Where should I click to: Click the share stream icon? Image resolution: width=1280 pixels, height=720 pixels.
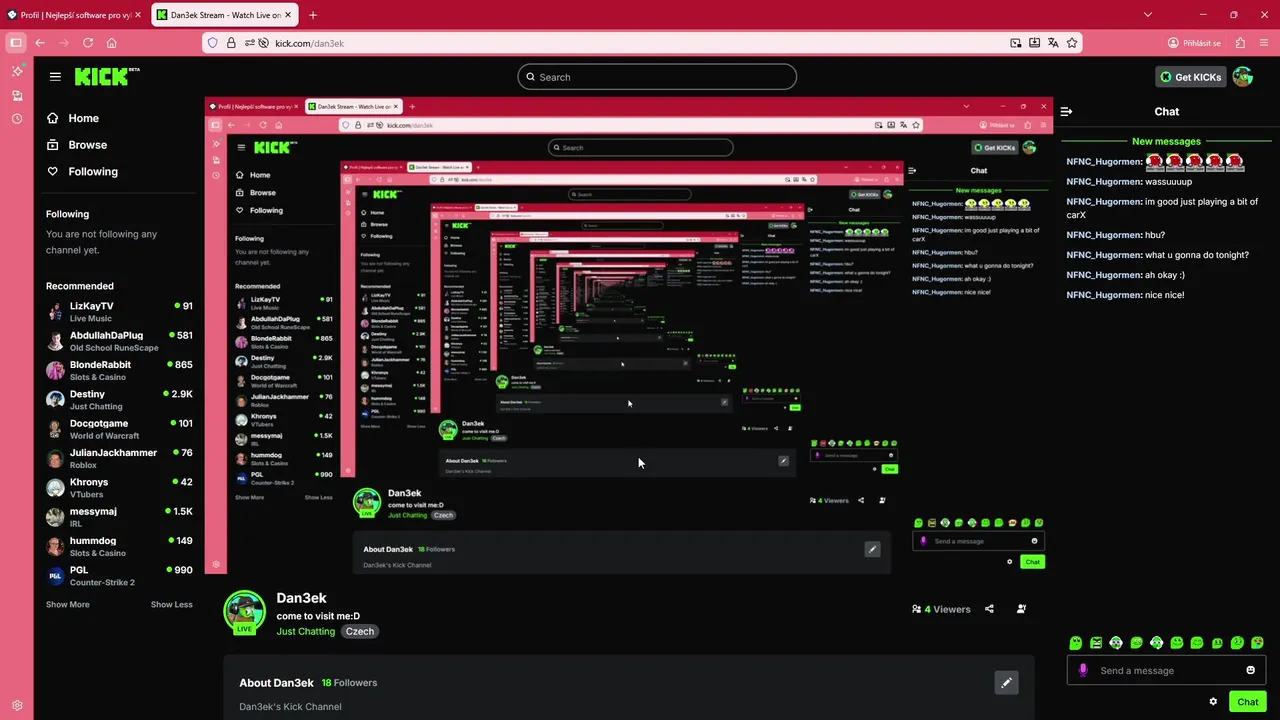pos(989,609)
